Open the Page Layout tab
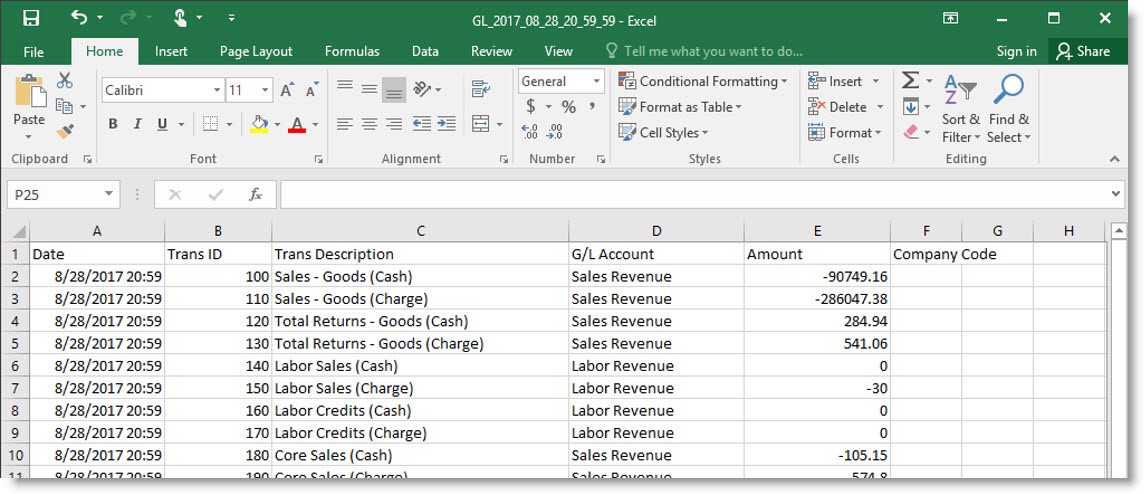Viewport: 1144px width, 494px height. 256,51
